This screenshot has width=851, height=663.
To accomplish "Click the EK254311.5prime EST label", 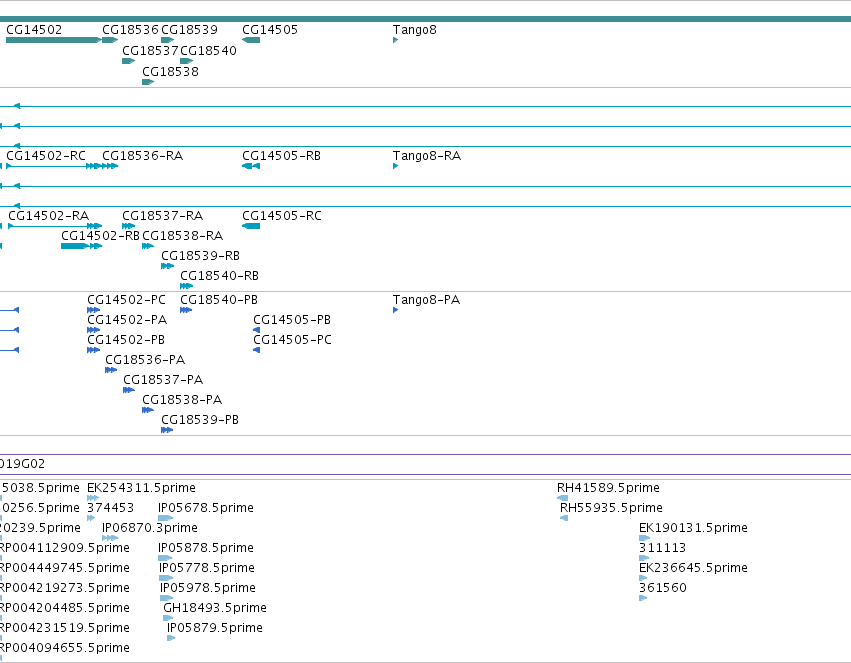I will pyautogui.click(x=141, y=488).
